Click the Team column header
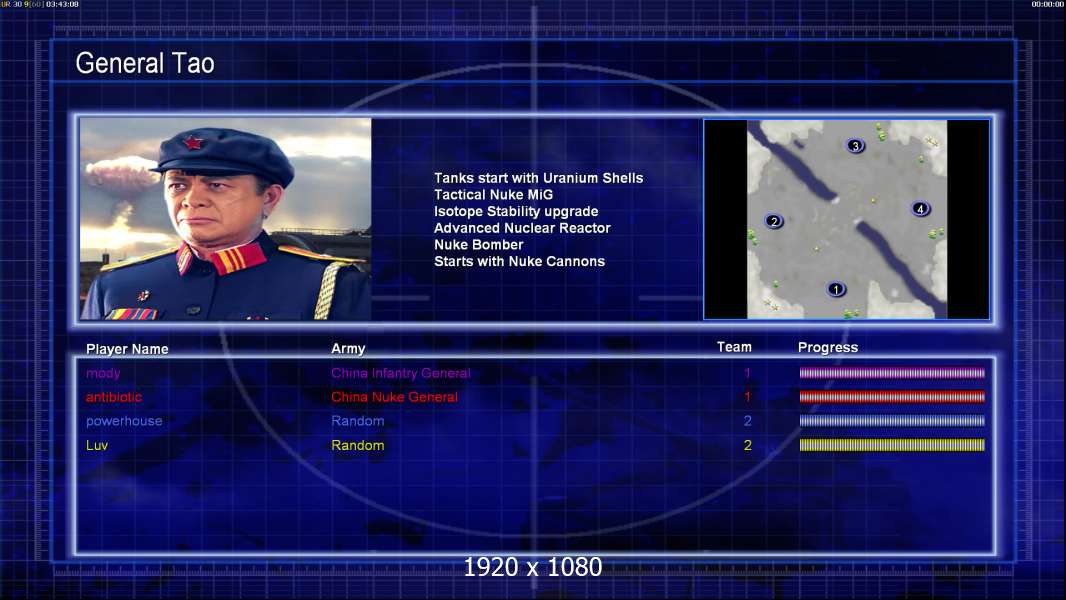Image resolution: width=1066 pixels, height=600 pixels. click(x=734, y=347)
